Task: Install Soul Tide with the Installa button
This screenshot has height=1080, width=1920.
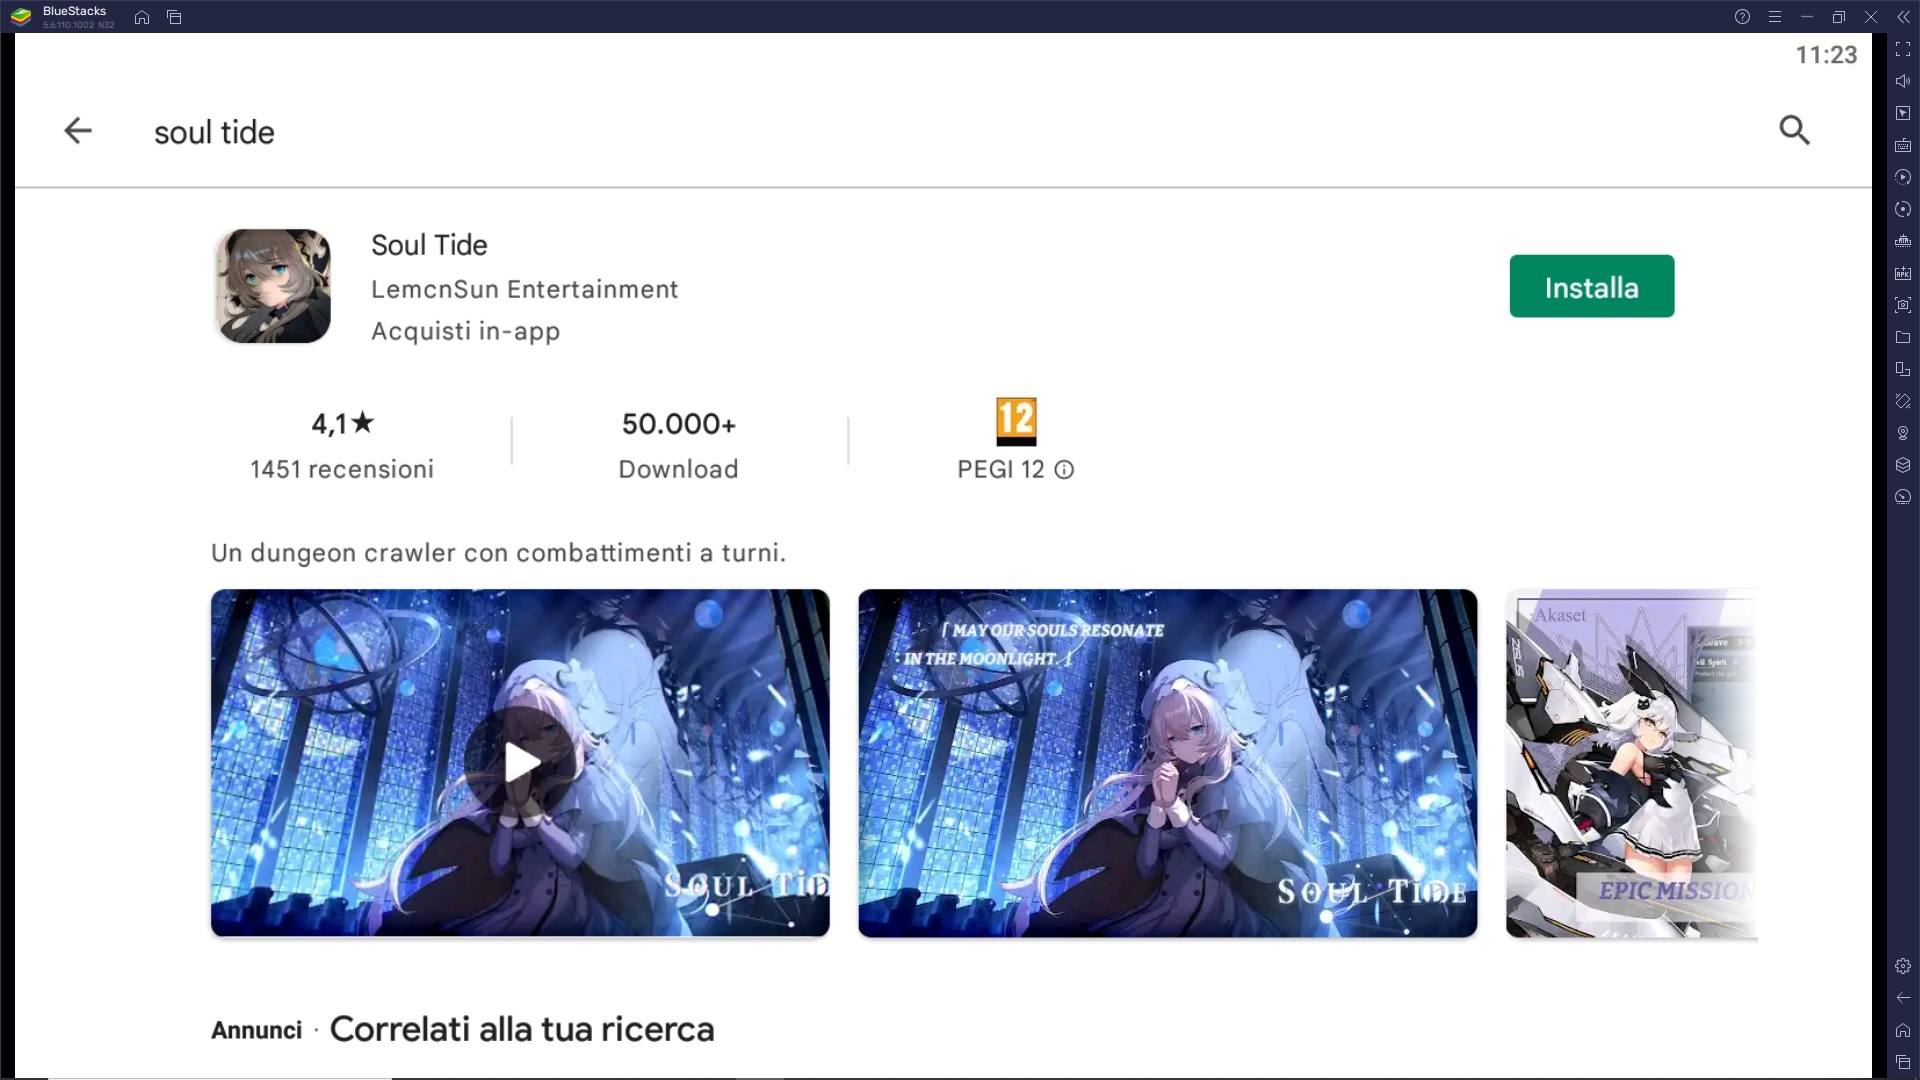Action: (1591, 287)
